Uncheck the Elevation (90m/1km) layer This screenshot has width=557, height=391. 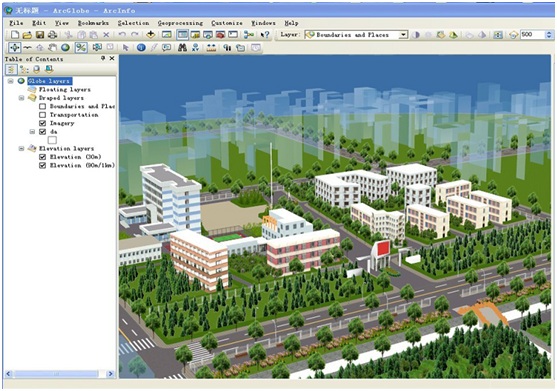pyautogui.click(x=43, y=165)
